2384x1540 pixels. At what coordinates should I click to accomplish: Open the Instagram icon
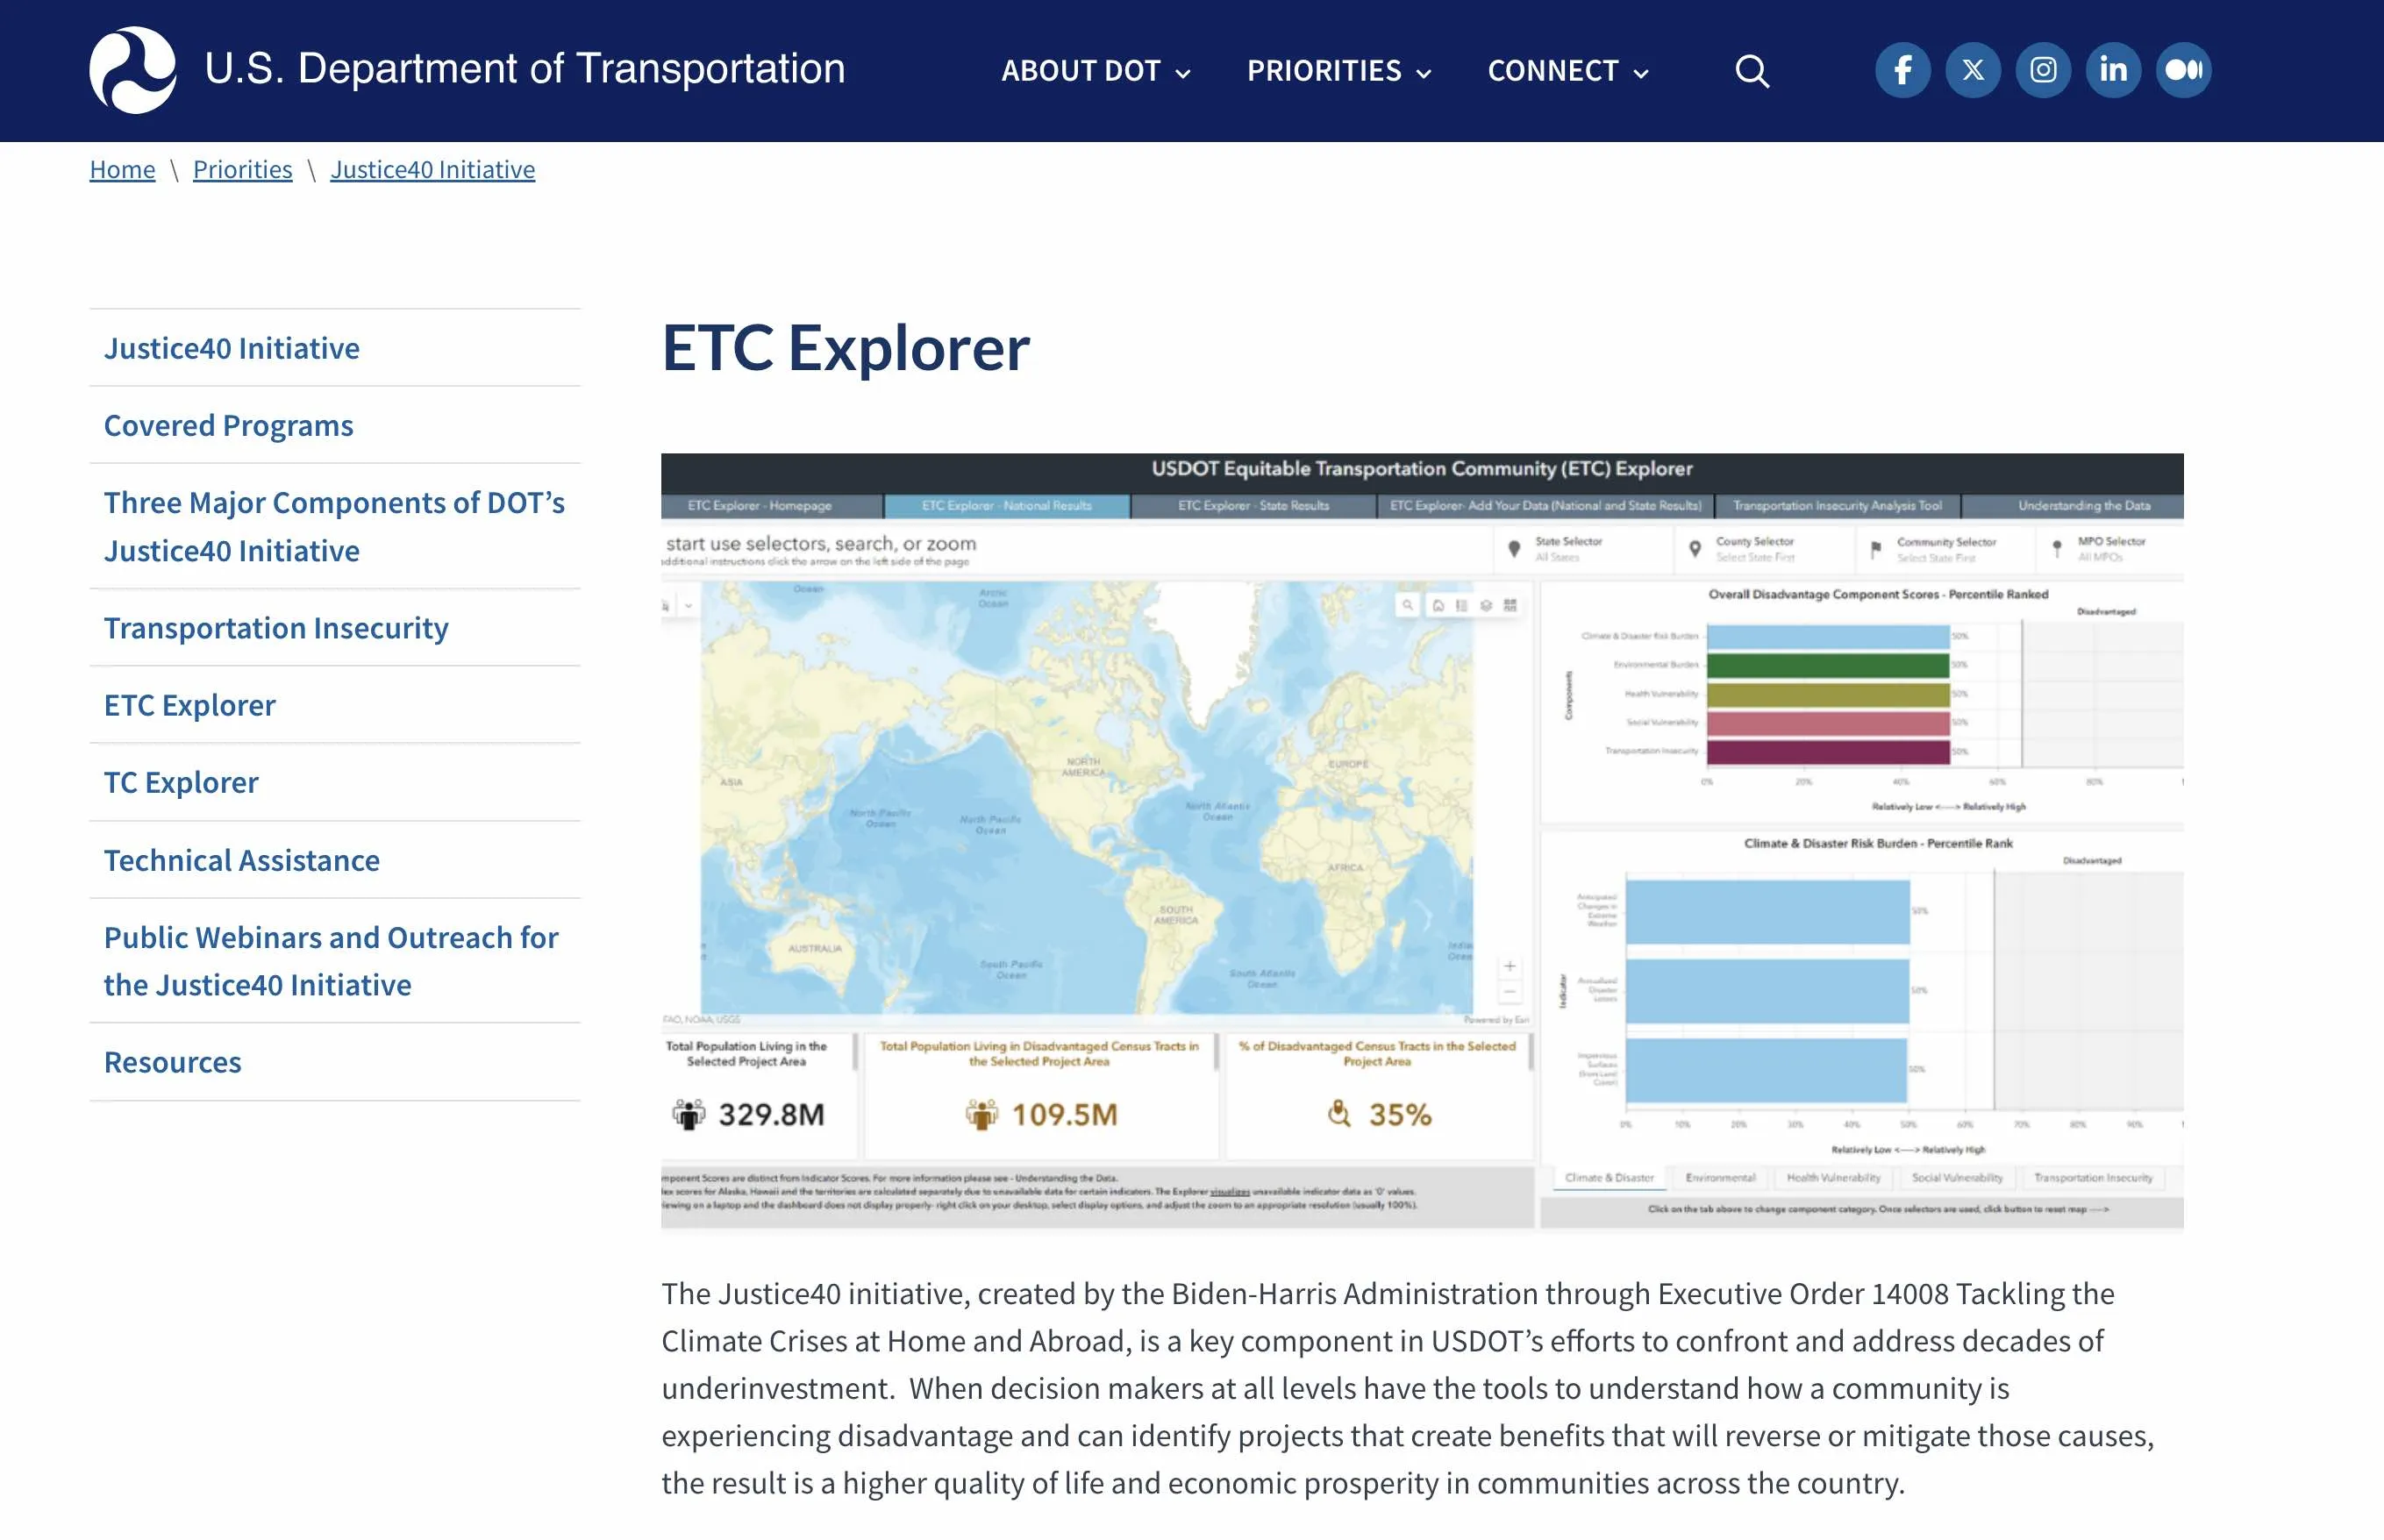click(x=2042, y=70)
